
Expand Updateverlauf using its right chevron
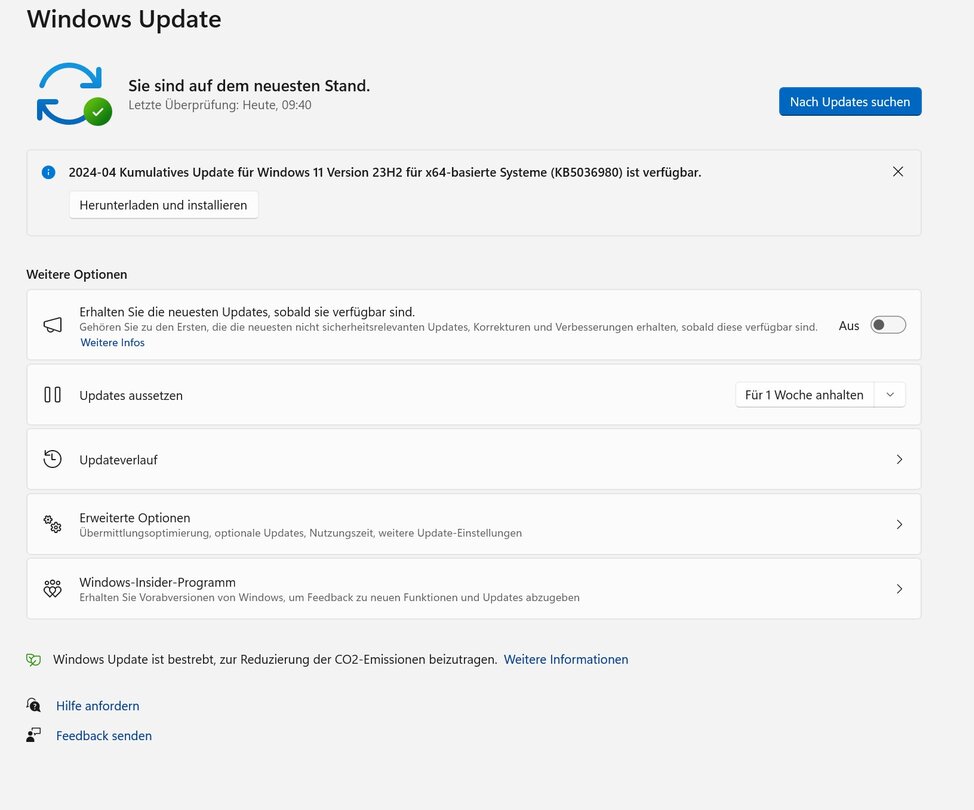[899, 459]
